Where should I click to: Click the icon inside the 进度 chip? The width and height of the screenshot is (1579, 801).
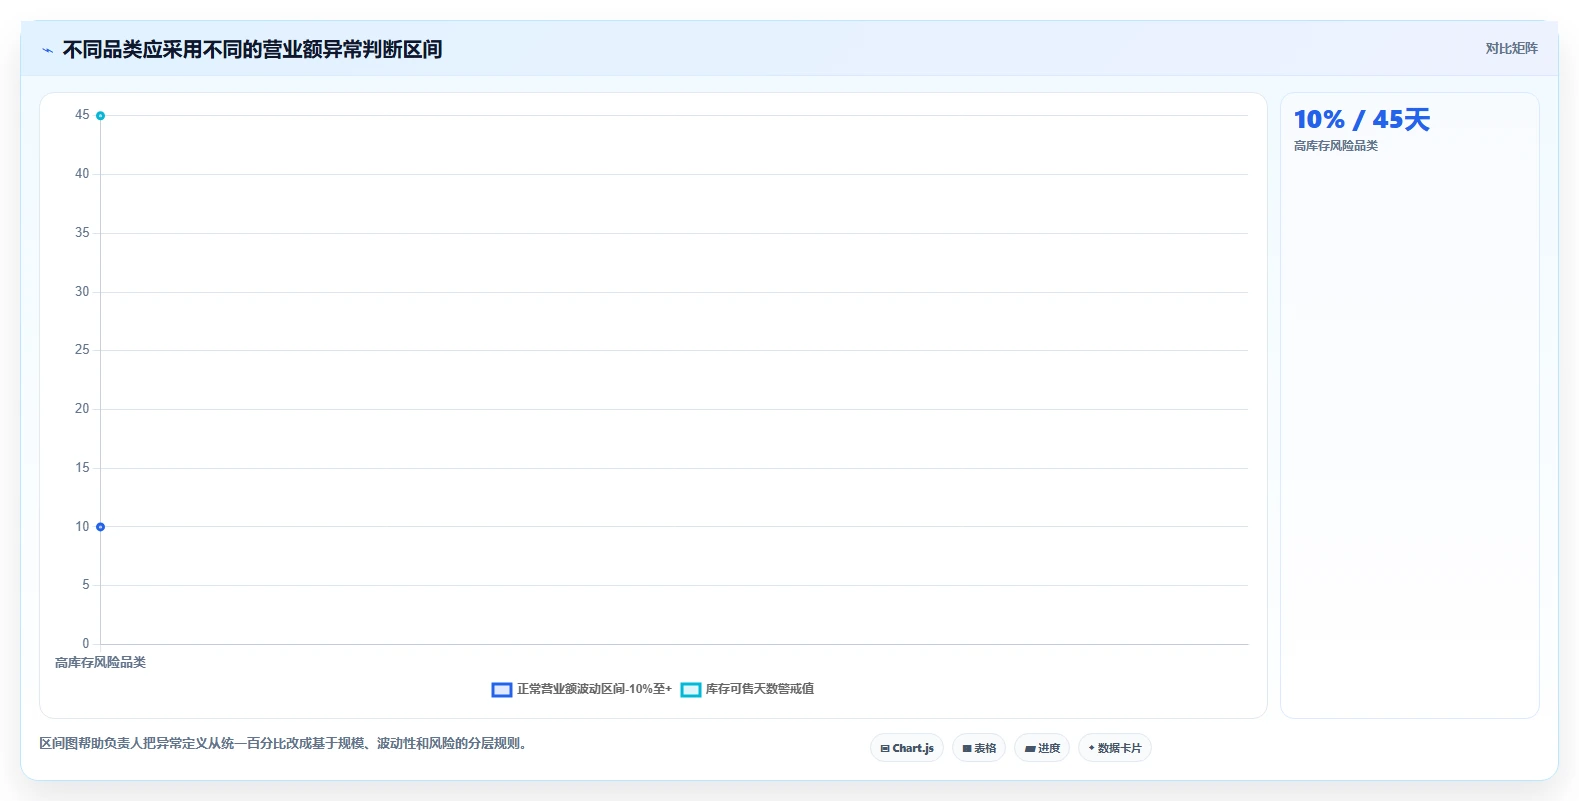[x=1030, y=748]
